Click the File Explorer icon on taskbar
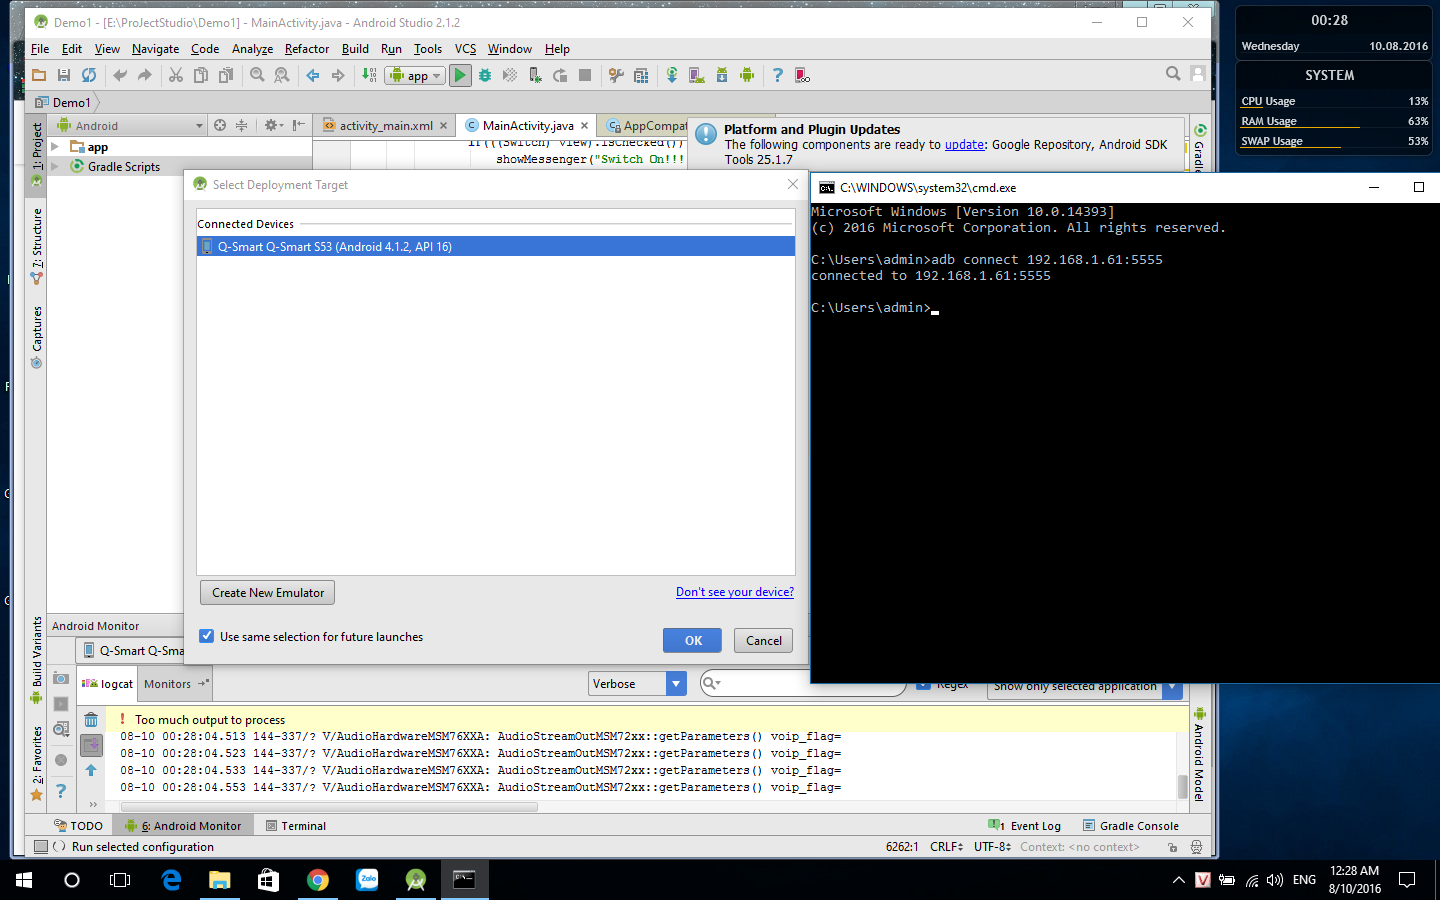Screen dimensions: 1440x900 (x=220, y=880)
